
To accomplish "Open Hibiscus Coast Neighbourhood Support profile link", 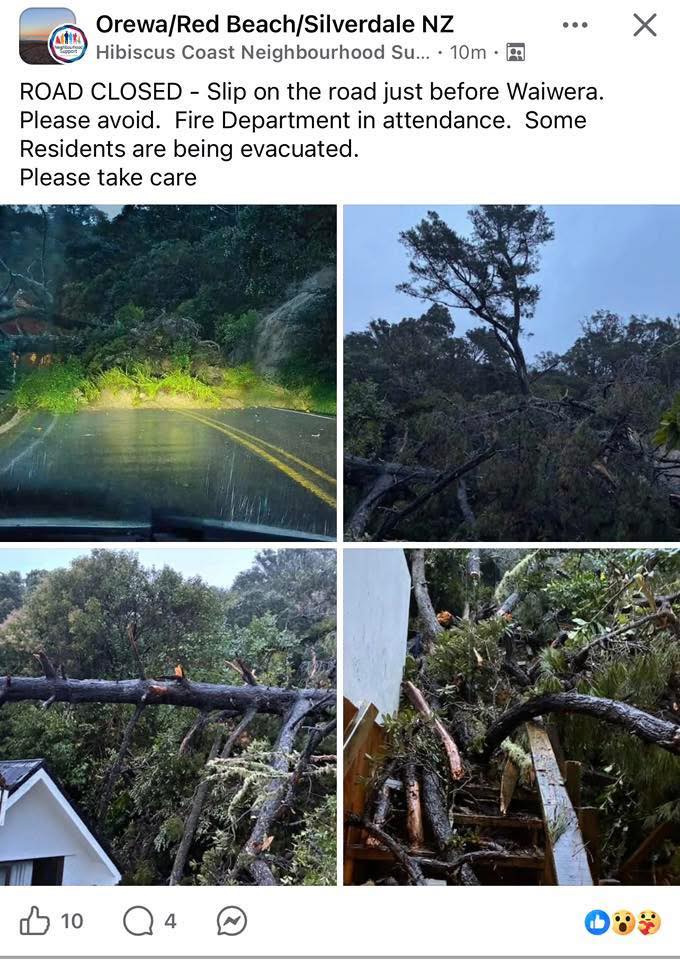I will click(x=263, y=53).
